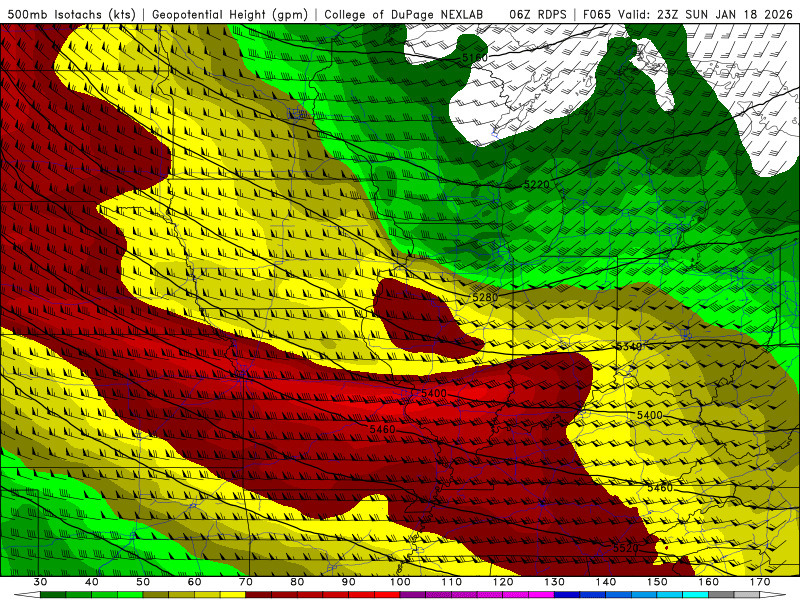Click the 5220 height contour label
This screenshot has height=600, width=800.
point(537,184)
